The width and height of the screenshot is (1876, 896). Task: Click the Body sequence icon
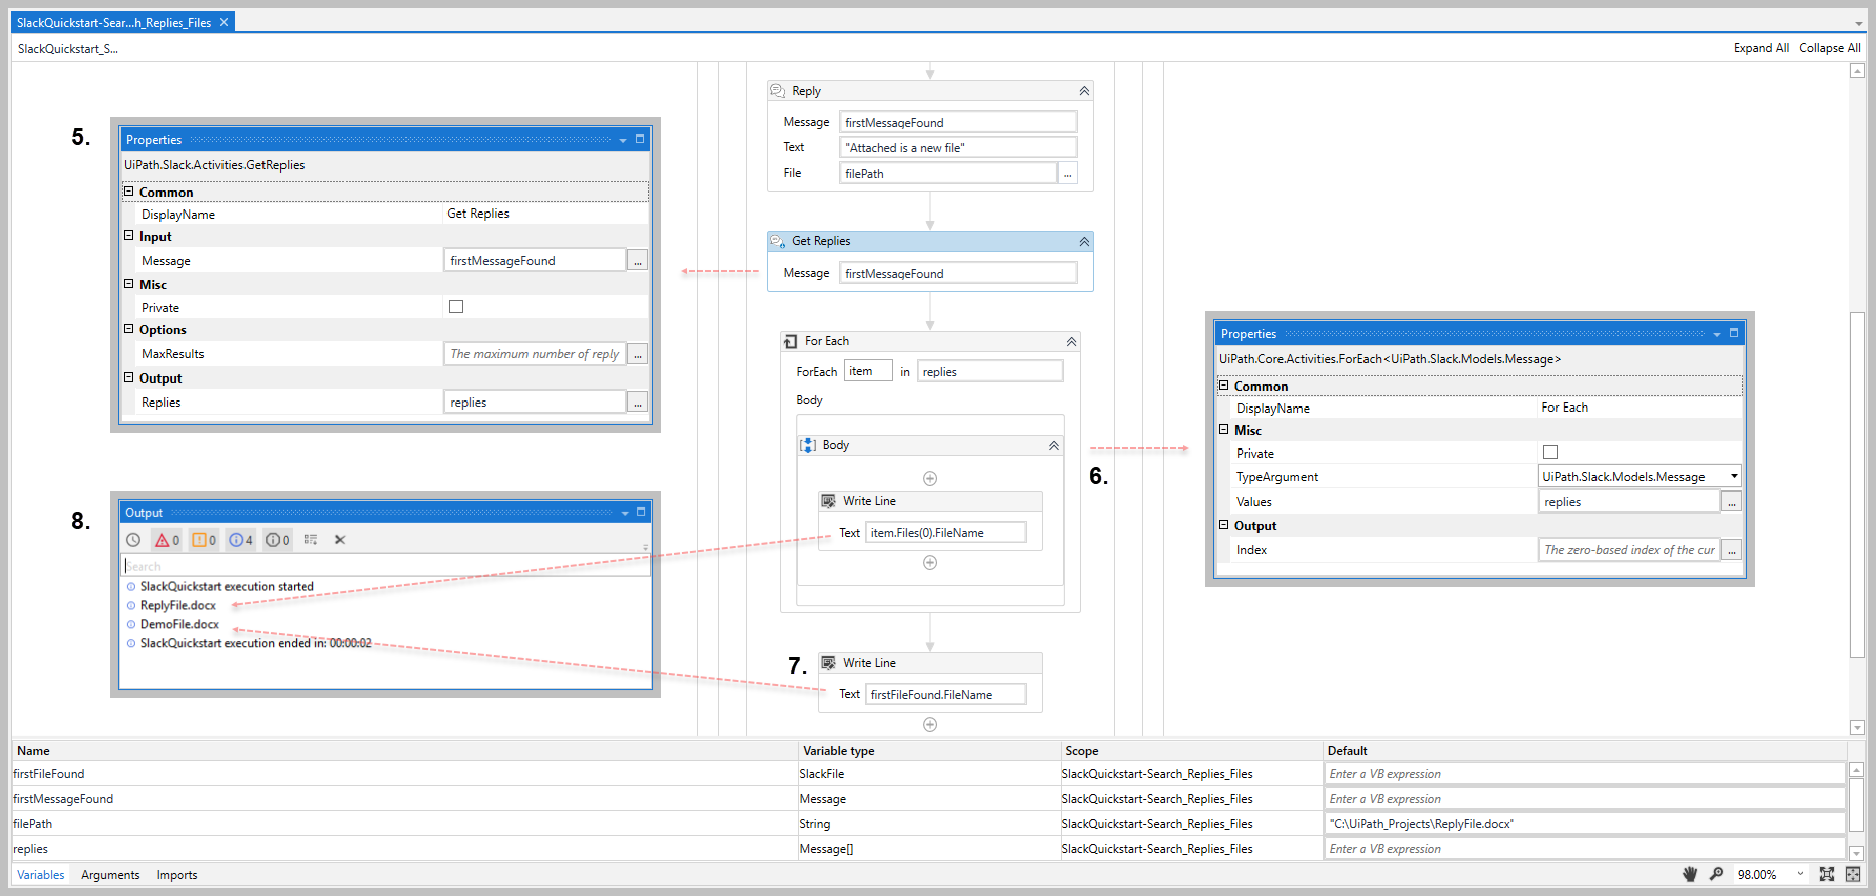[808, 445]
